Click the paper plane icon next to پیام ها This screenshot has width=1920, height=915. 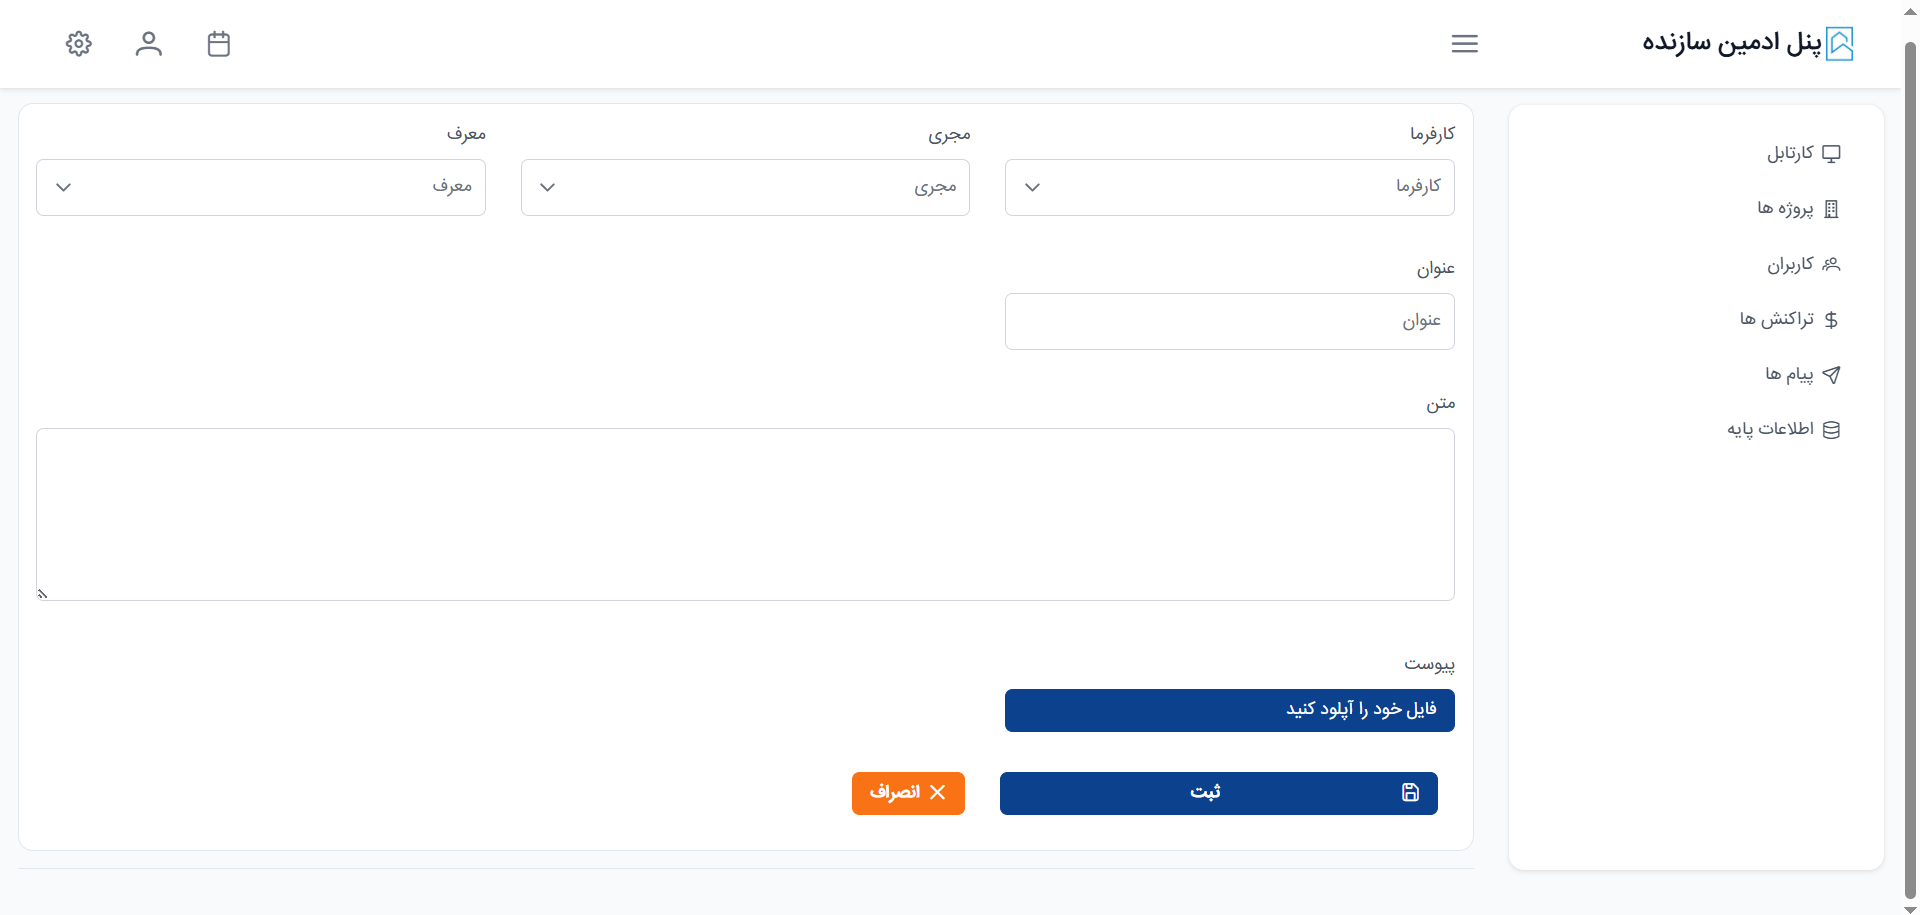(1831, 375)
